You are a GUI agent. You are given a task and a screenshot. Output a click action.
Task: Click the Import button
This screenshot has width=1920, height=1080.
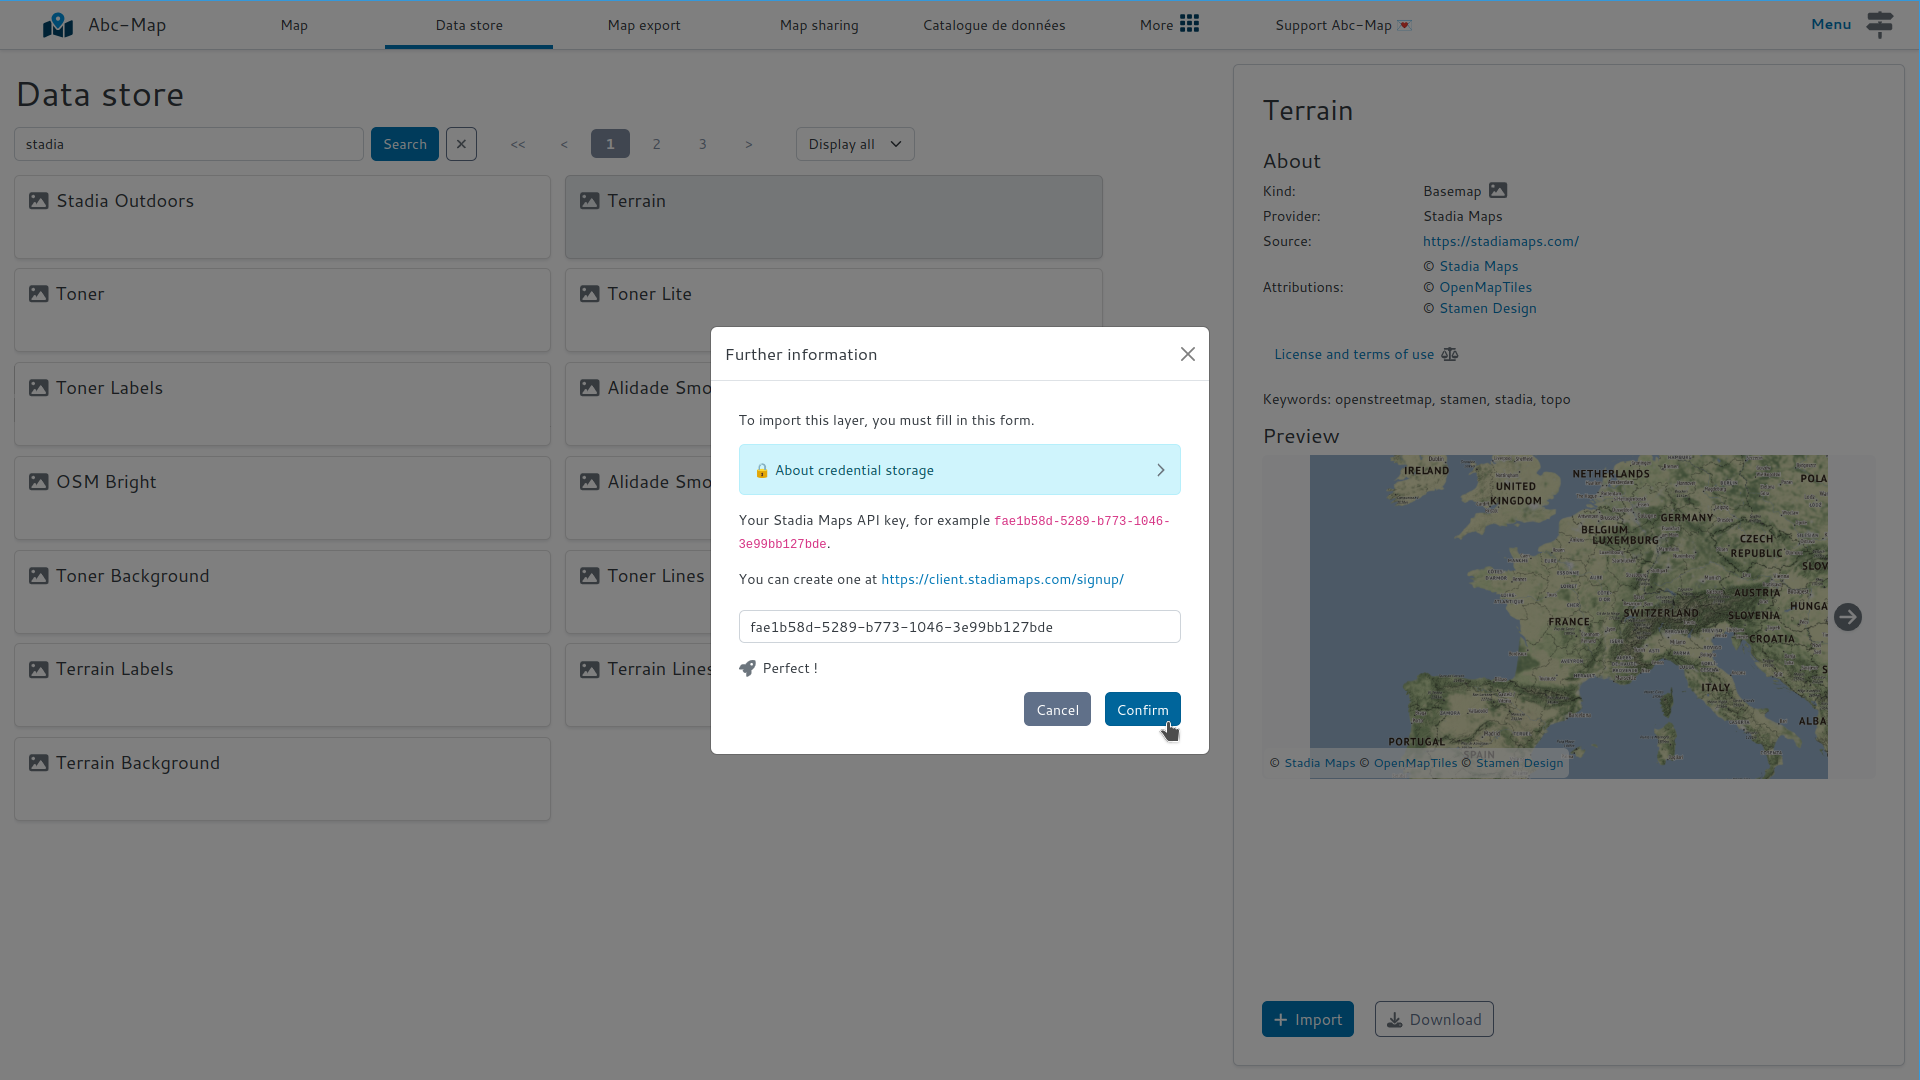coord(1307,1019)
